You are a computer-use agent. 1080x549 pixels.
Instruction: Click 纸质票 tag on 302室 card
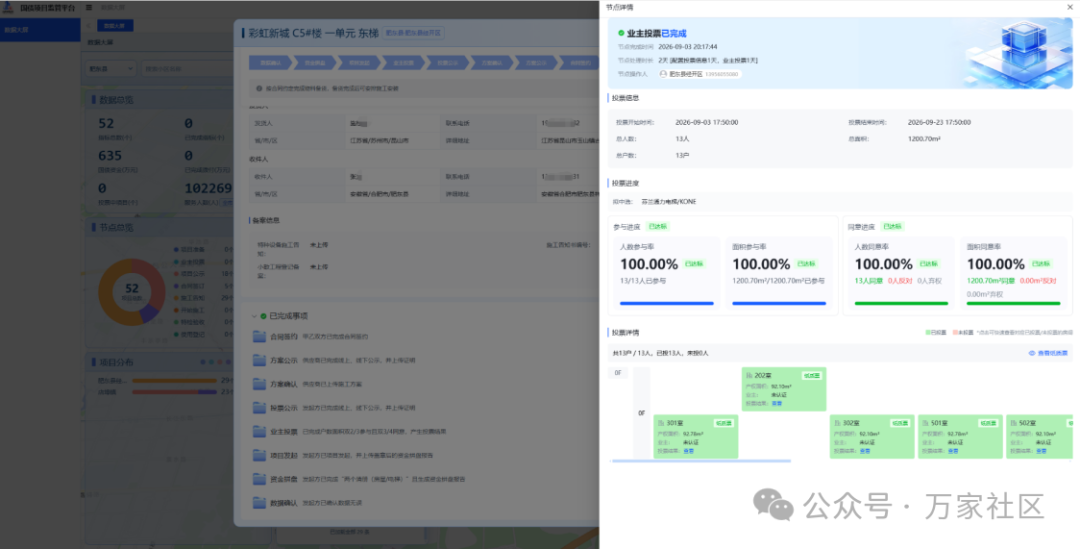900,423
